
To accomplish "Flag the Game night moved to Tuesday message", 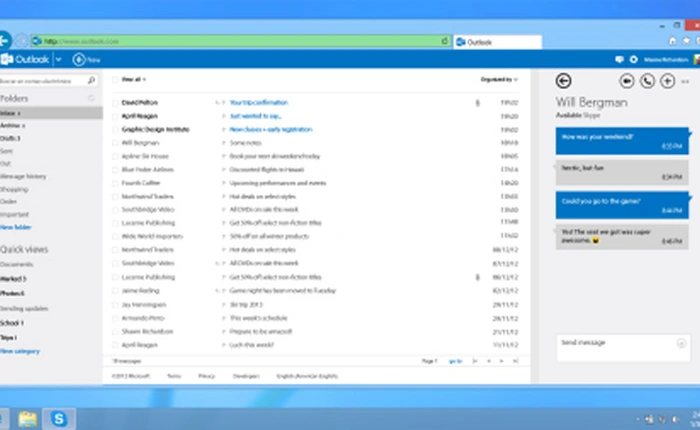I will tap(223, 291).
